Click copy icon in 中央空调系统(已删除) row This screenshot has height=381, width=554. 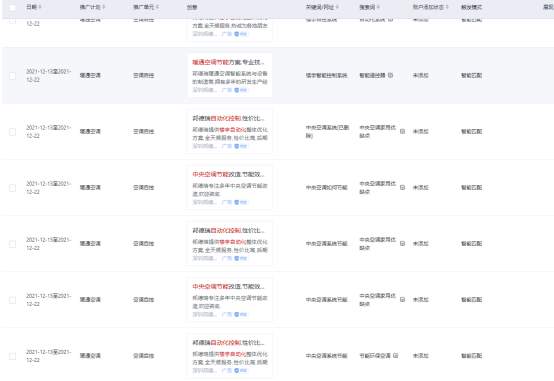point(402,131)
